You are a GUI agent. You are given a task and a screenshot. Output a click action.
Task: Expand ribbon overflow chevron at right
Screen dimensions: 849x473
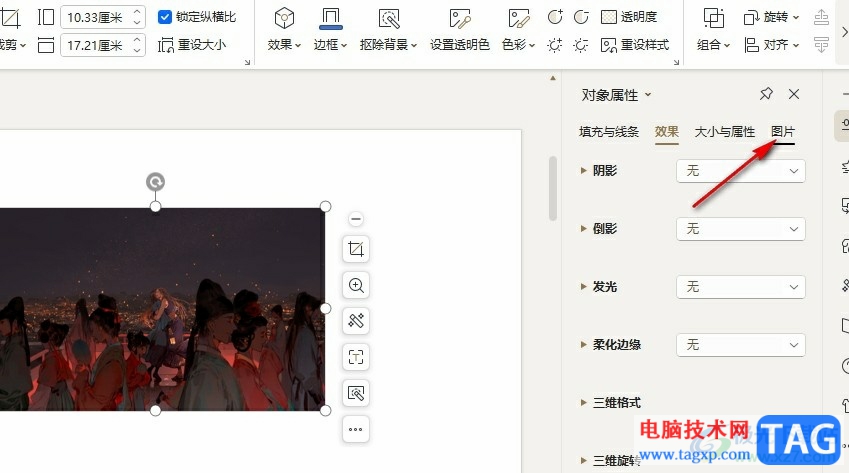click(844, 31)
